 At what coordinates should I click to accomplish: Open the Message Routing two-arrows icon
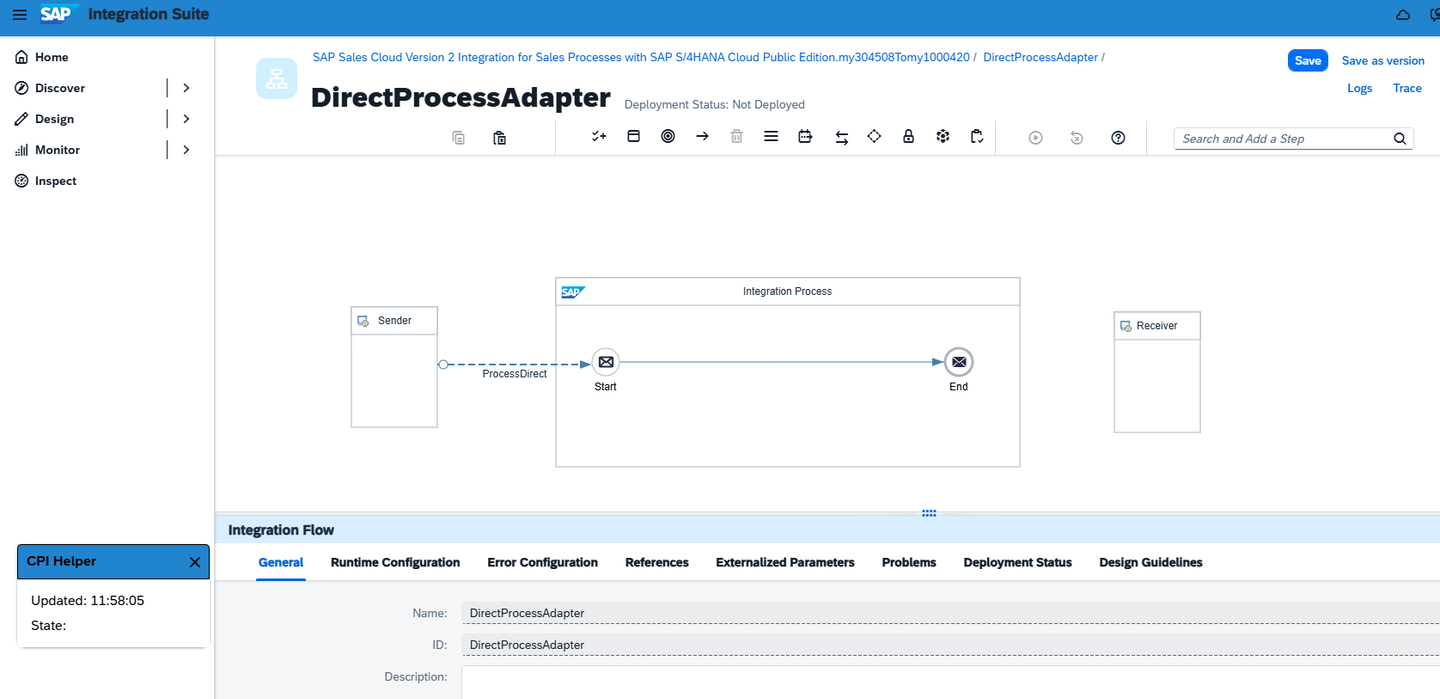pos(841,137)
